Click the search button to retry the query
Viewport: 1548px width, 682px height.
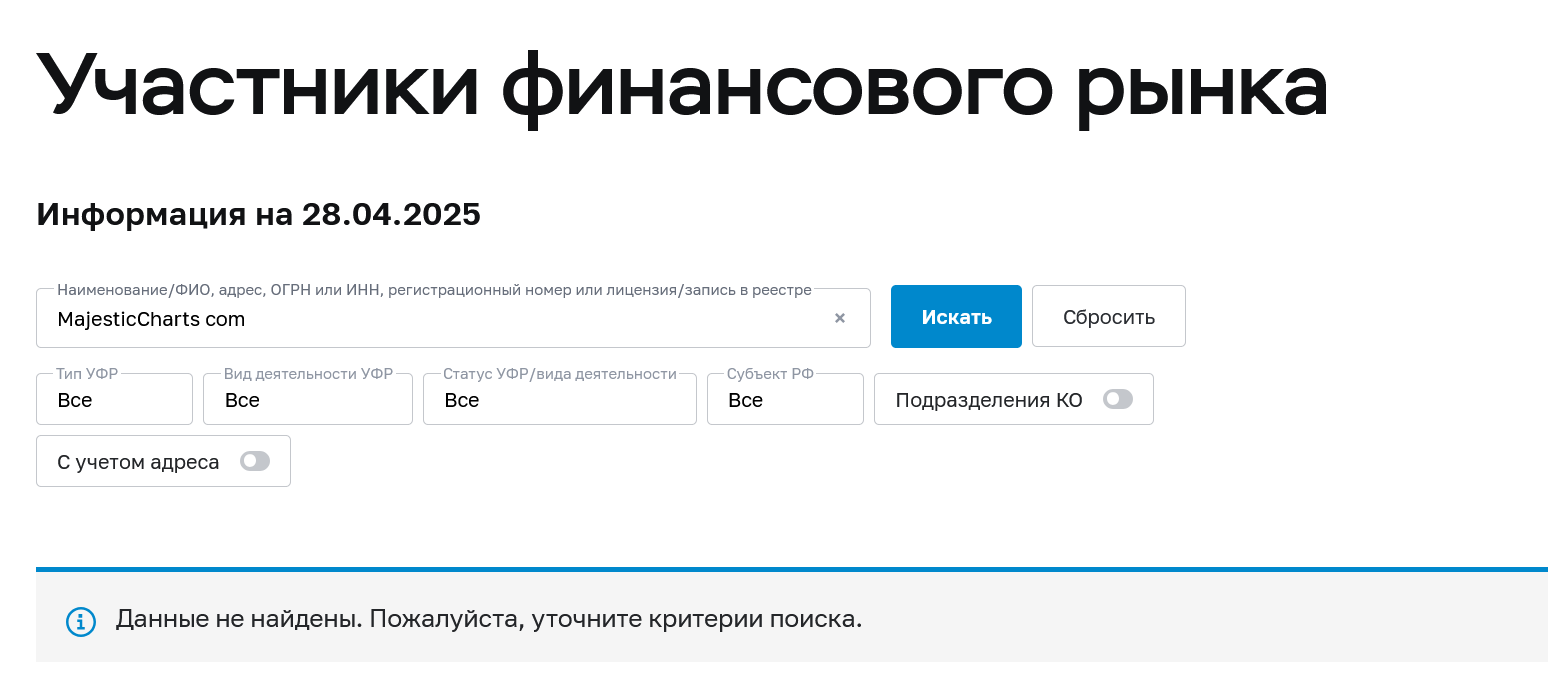(955, 316)
